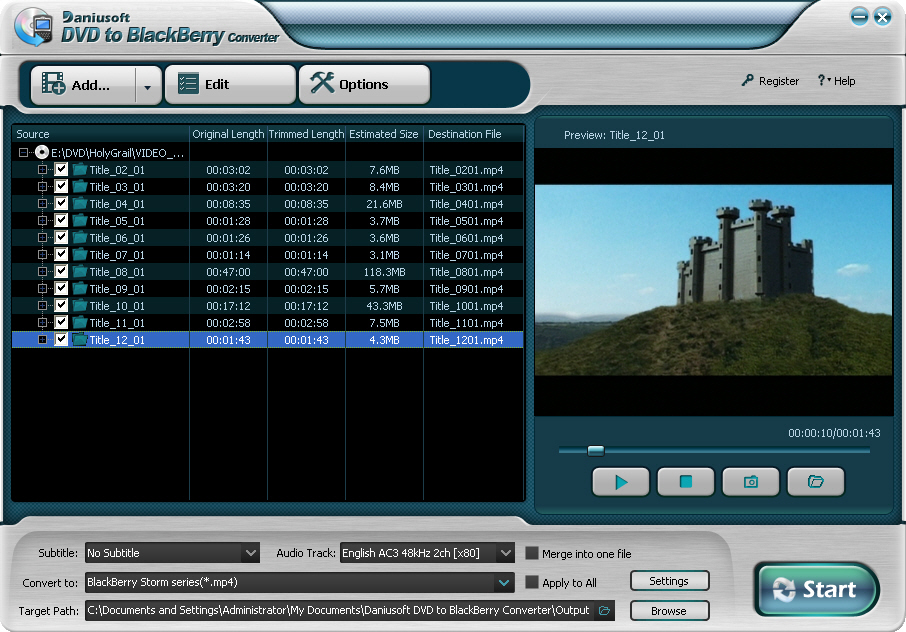Open the Help menu

click(x=836, y=81)
